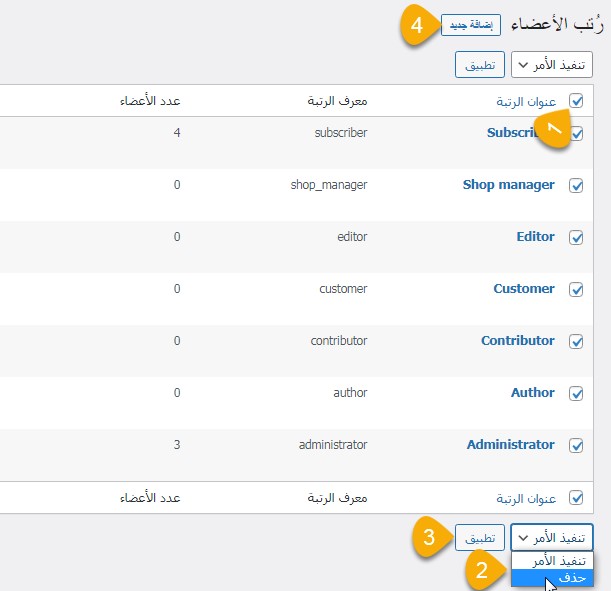Toggle the Customer row checkbox
Screen dimensions: 611x591
point(576,289)
